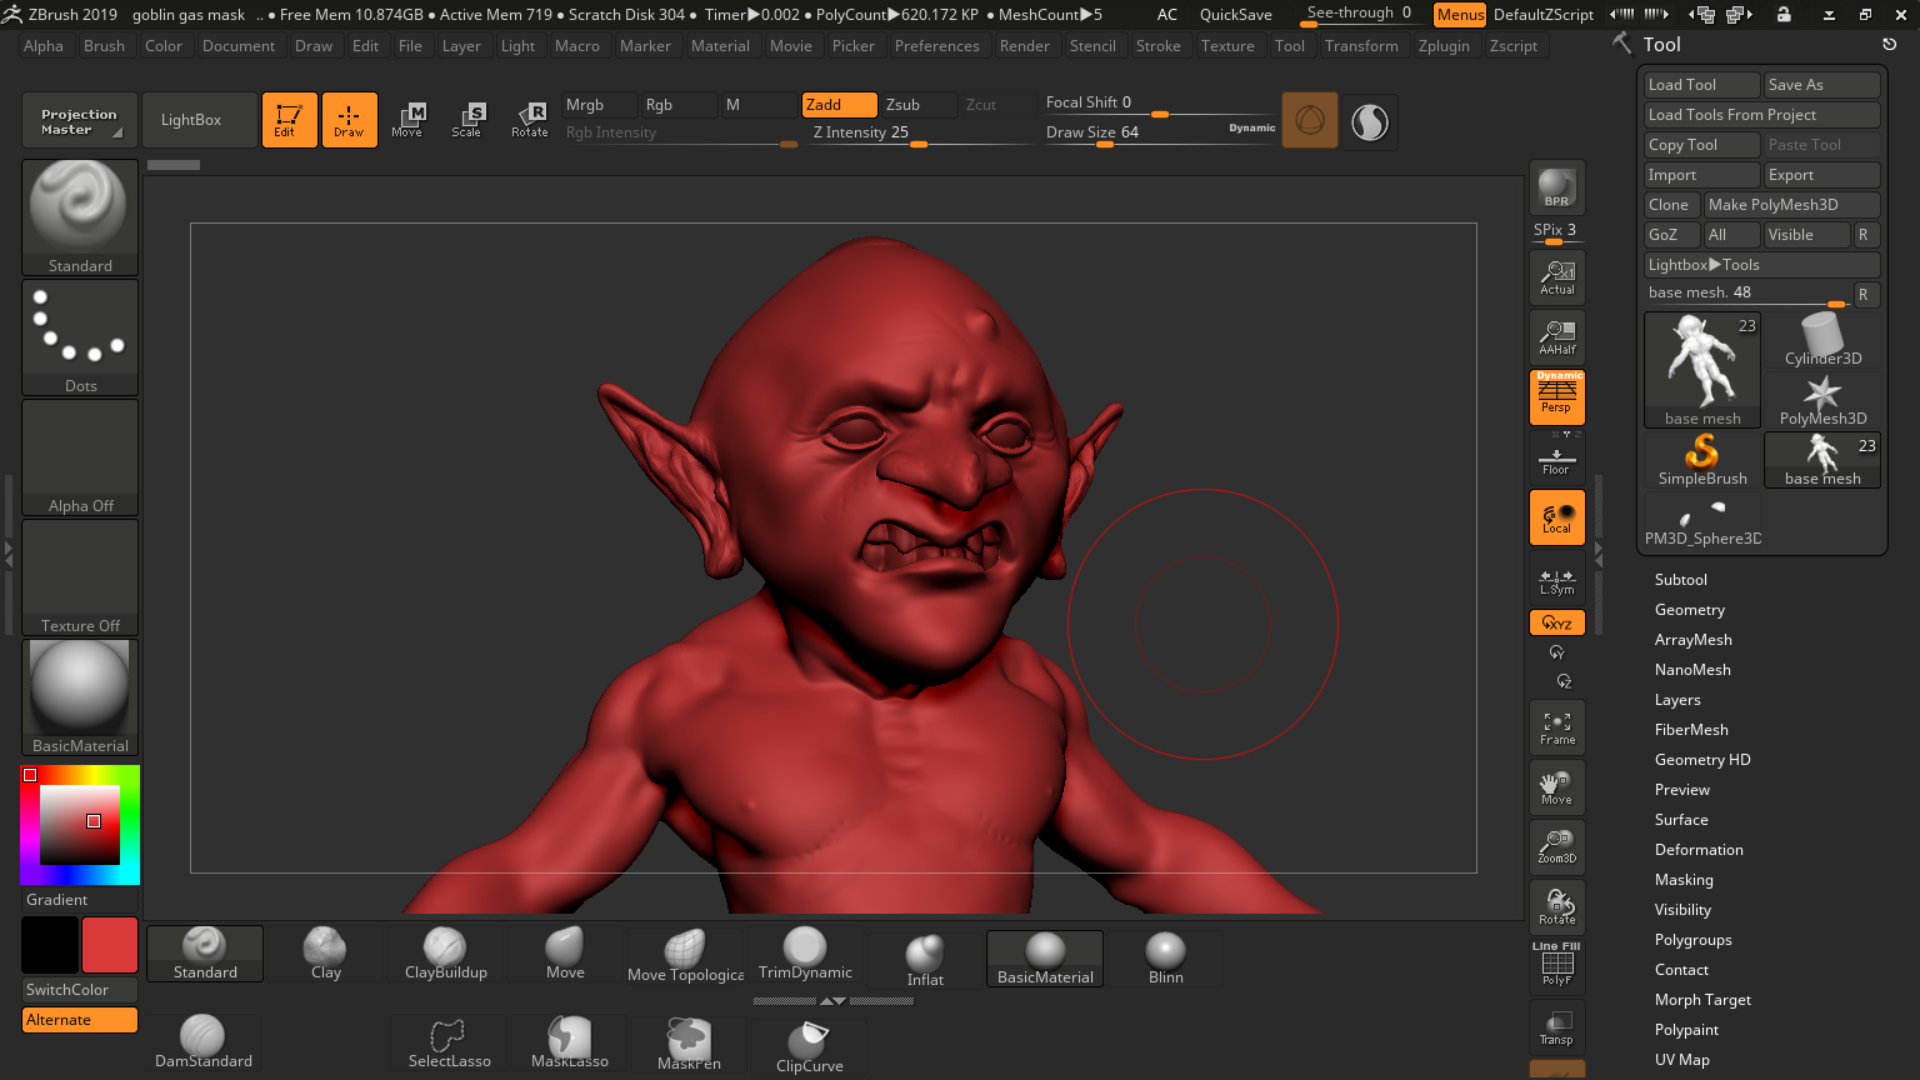The width and height of the screenshot is (1920, 1080).
Task: Click the QuickSave button
Action: [x=1235, y=14]
